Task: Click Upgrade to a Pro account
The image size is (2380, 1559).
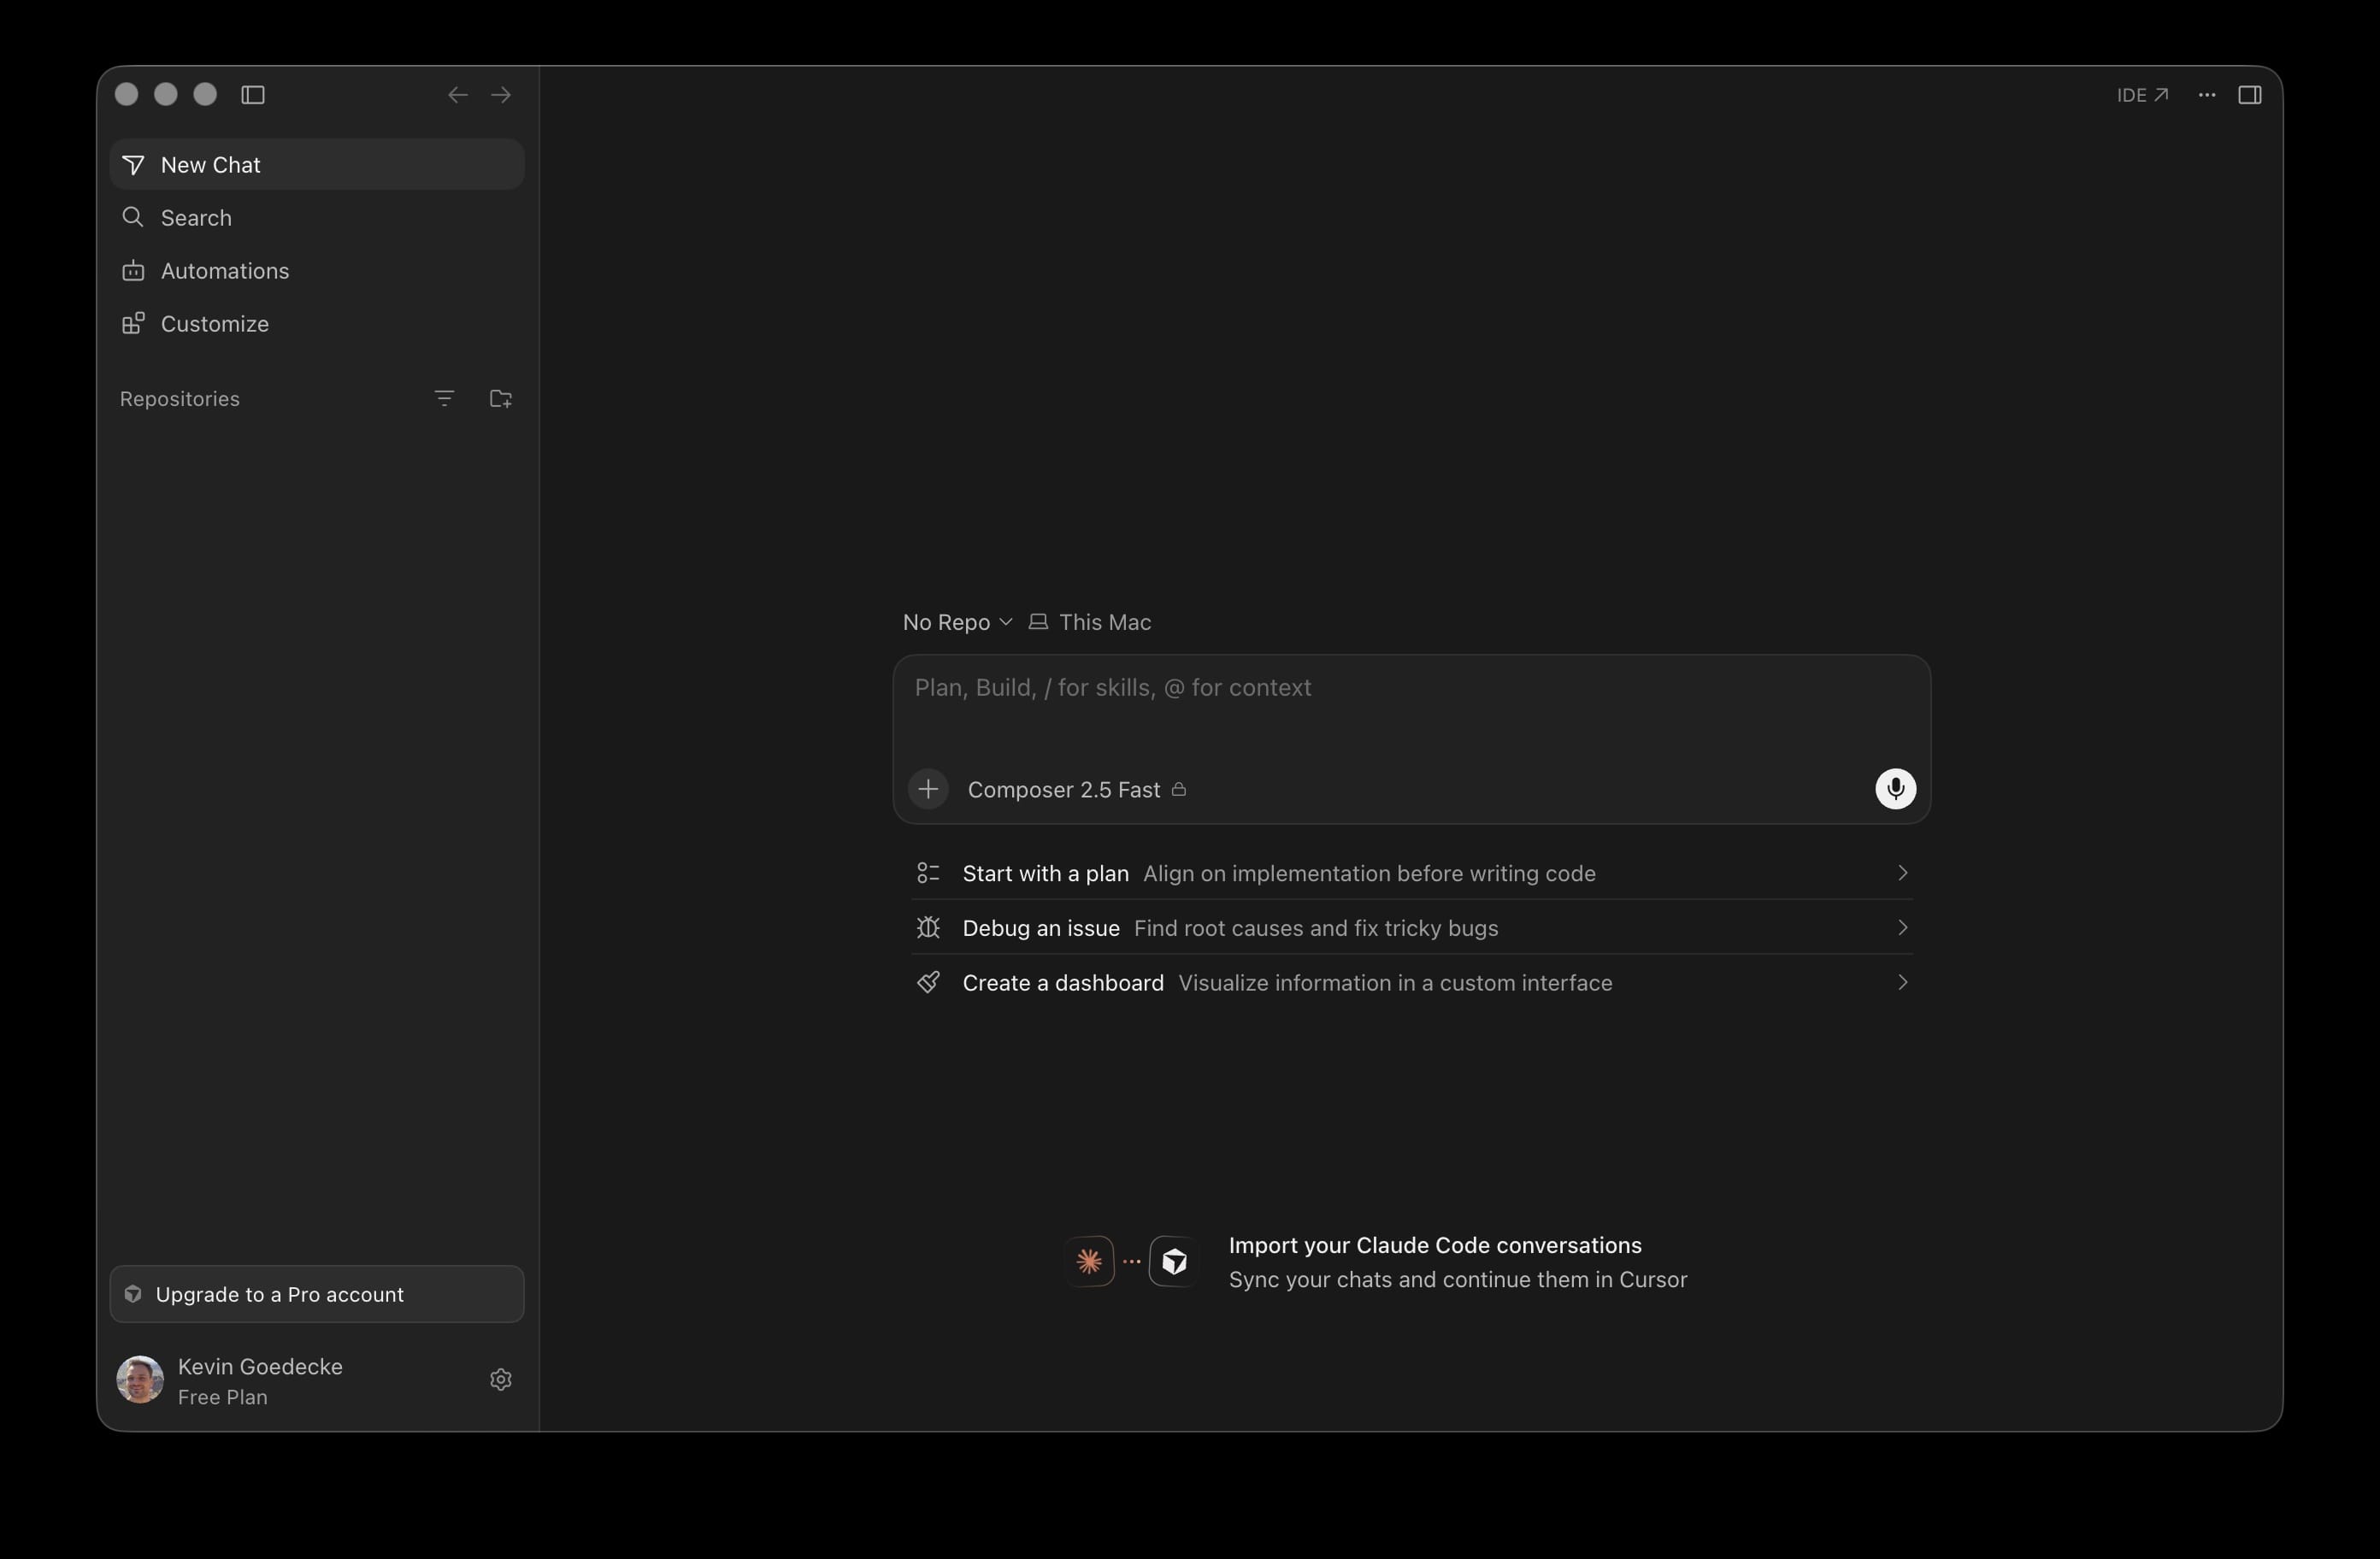Action: (x=317, y=1295)
